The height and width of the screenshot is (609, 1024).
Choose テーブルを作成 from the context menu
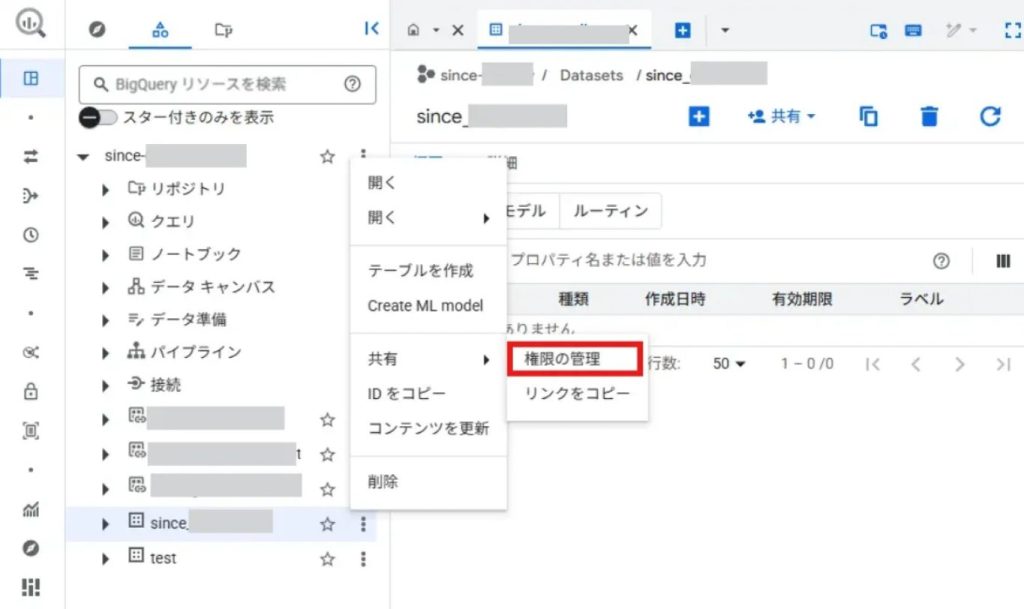click(x=420, y=271)
